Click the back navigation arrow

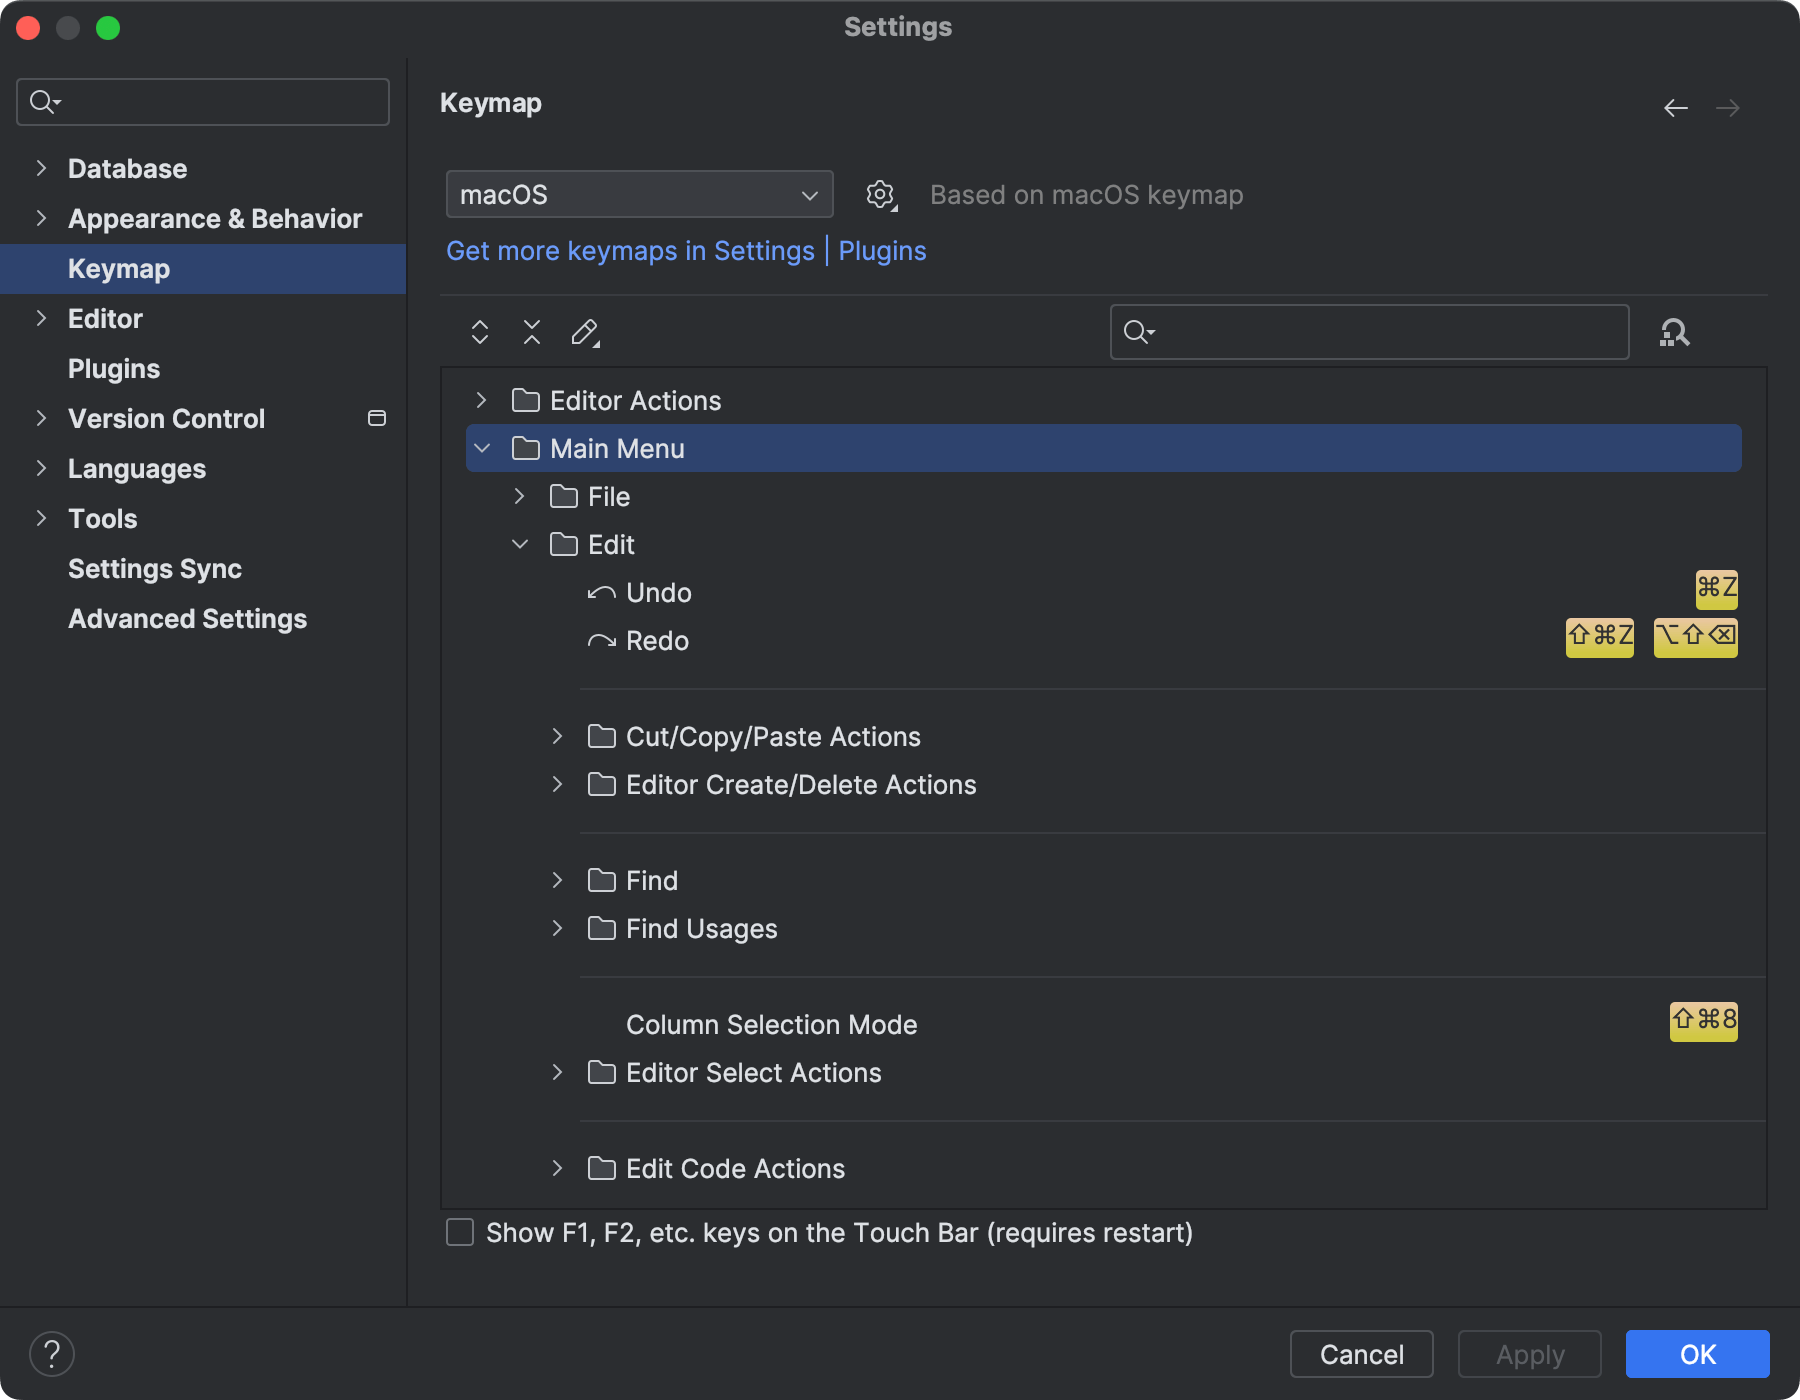point(1676,108)
